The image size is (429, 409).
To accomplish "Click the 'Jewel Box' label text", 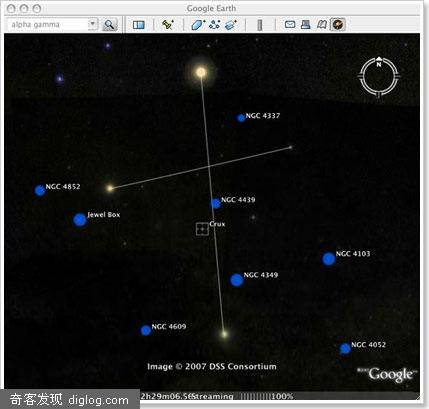I will tap(104, 215).
